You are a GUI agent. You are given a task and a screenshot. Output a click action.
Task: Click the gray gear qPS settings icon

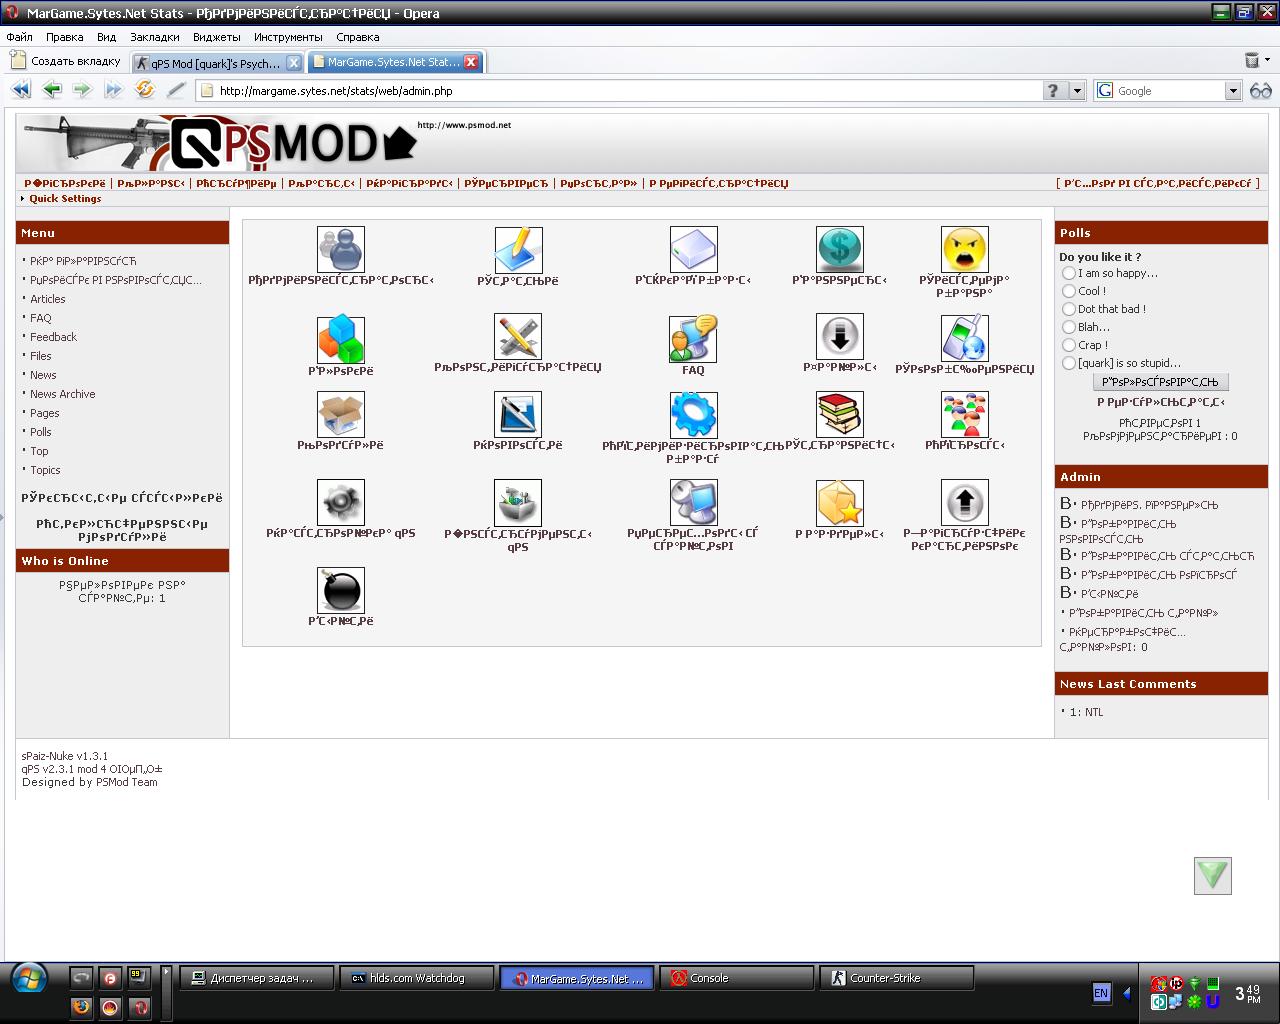[341, 502]
